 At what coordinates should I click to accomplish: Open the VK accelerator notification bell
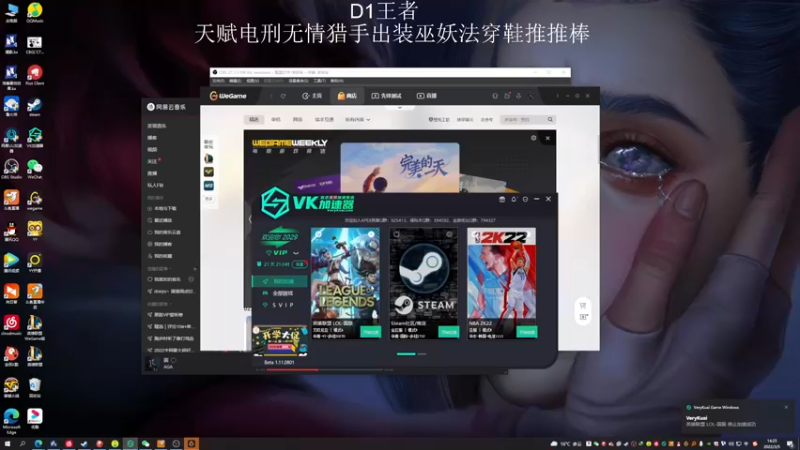tap(514, 199)
